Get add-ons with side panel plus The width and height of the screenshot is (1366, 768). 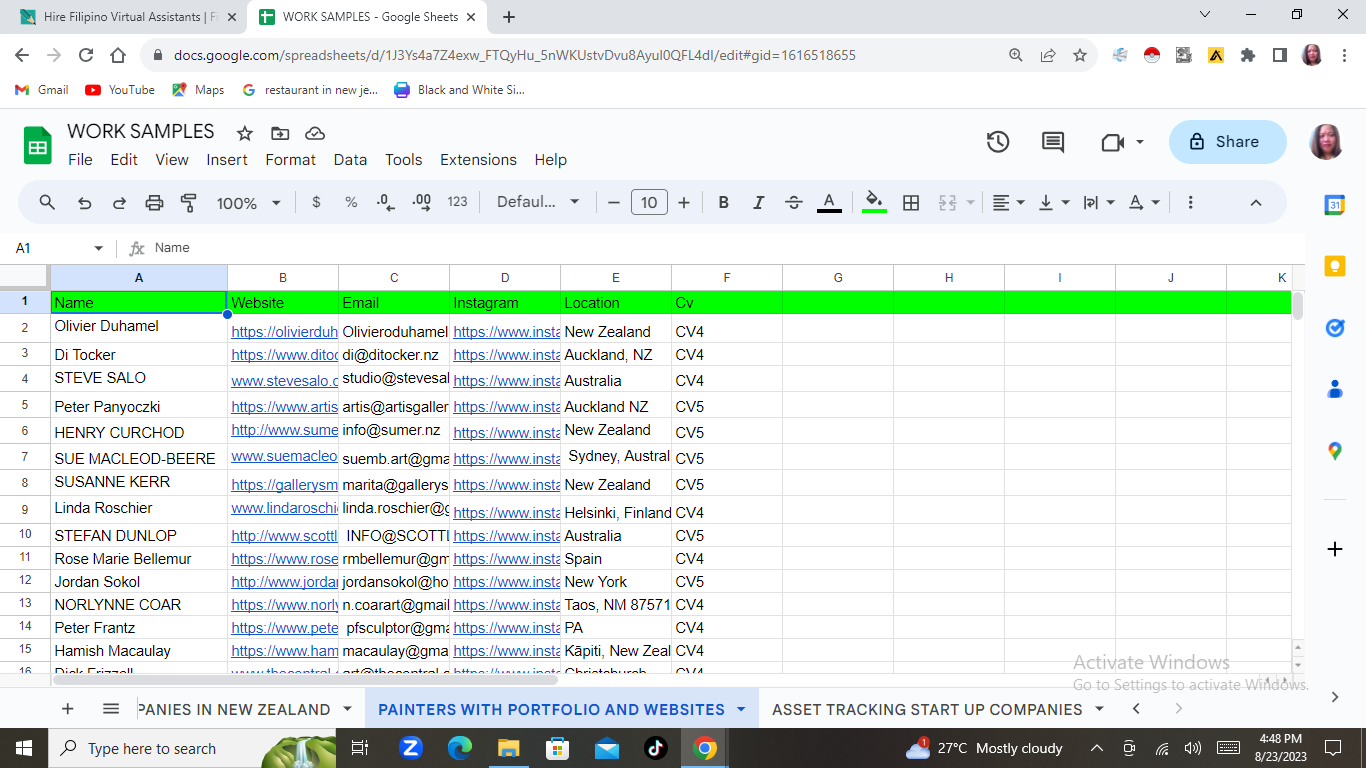click(1335, 549)
